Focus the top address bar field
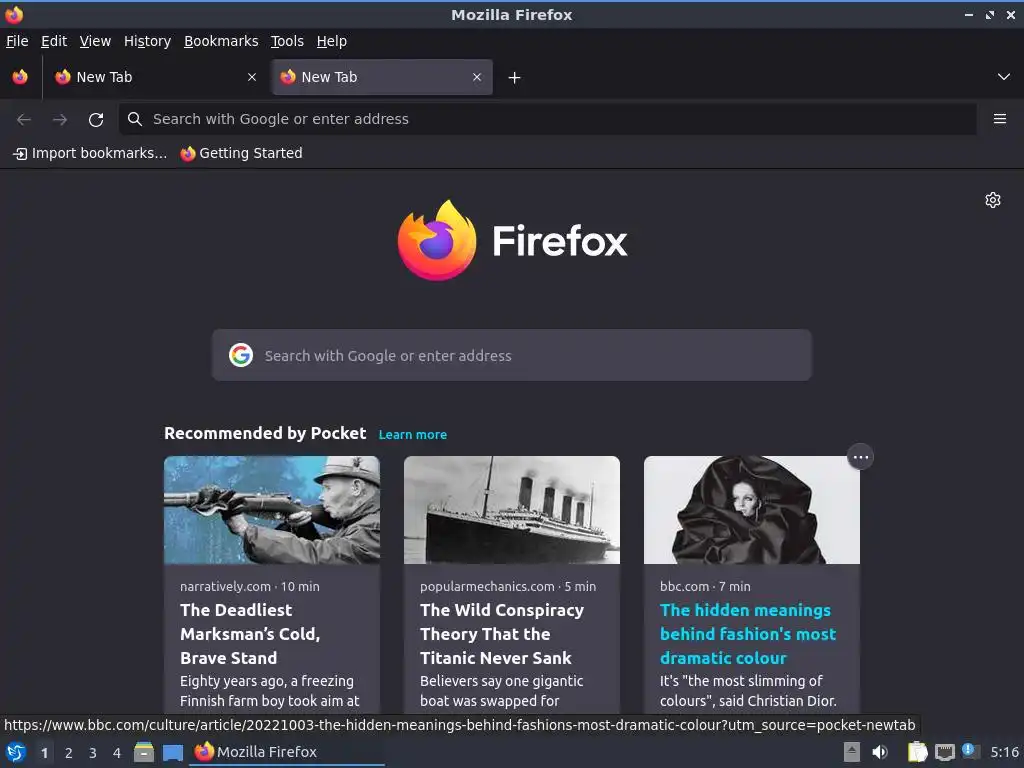The height and width of the screenshot is (768, 1024). (547, 119)
